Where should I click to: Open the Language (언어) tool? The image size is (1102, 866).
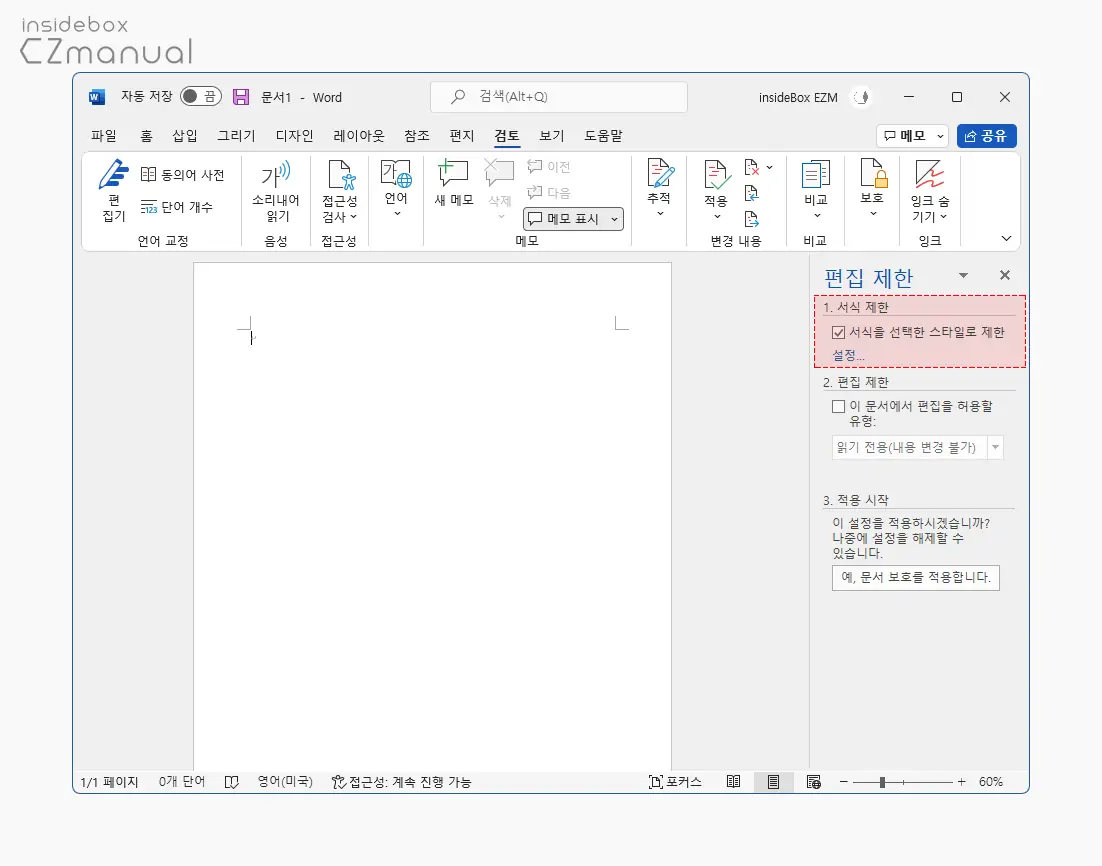coord(396,188)
